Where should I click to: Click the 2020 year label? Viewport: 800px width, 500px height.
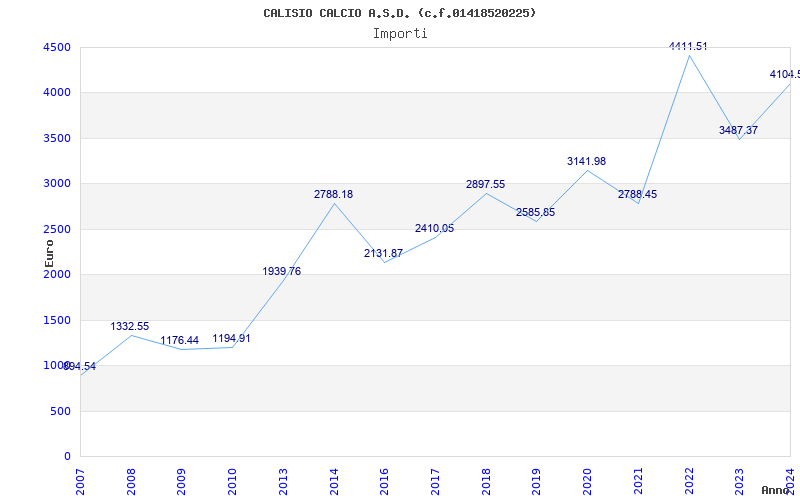pyautogui.click(x=587, y=482)
